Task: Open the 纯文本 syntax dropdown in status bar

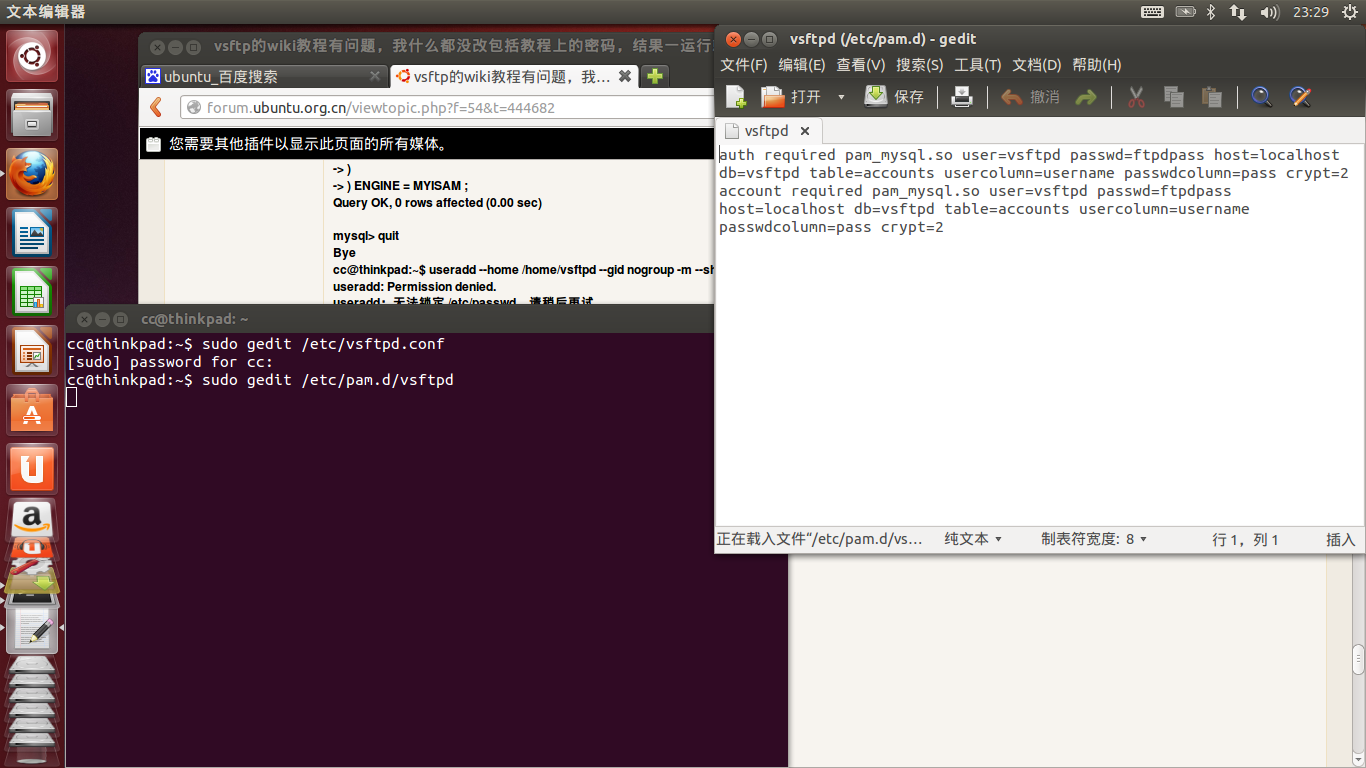Action: tap(973, 539)
